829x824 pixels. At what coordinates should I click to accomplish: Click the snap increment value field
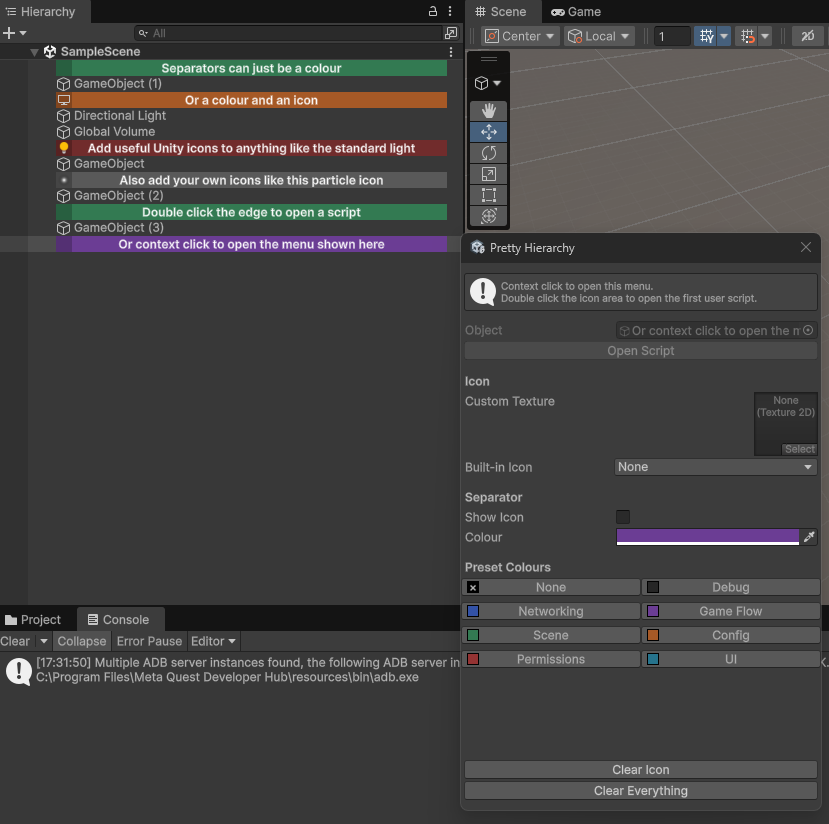click(x=672, y=36)
